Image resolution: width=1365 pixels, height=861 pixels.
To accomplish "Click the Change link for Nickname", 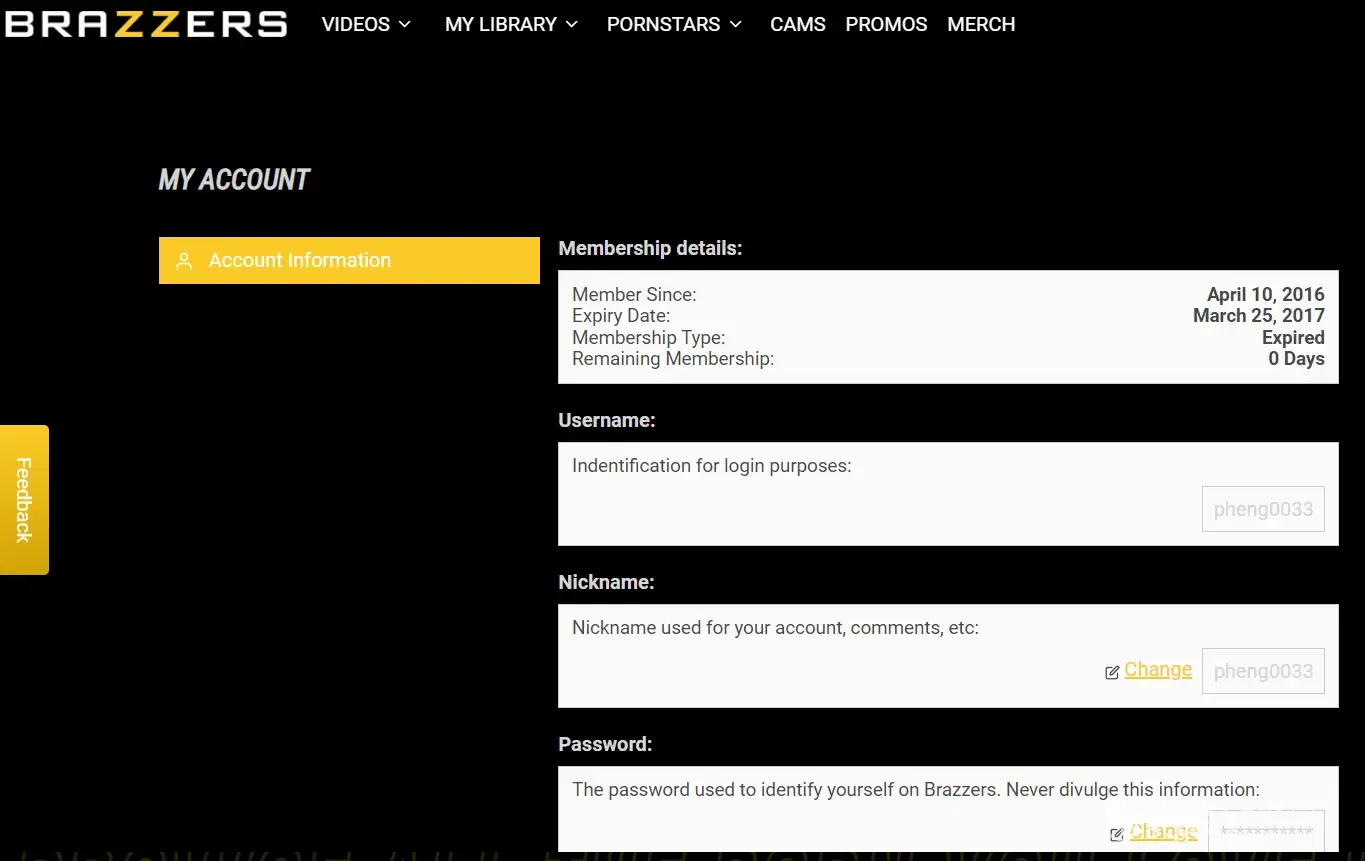I will [x=1158, y=670].
